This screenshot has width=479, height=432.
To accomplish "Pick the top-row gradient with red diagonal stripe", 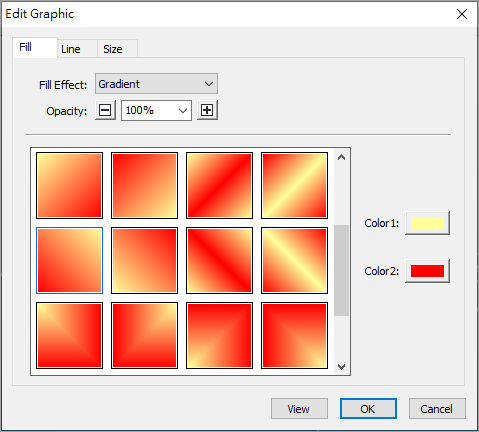I will [x=219, y=185].
